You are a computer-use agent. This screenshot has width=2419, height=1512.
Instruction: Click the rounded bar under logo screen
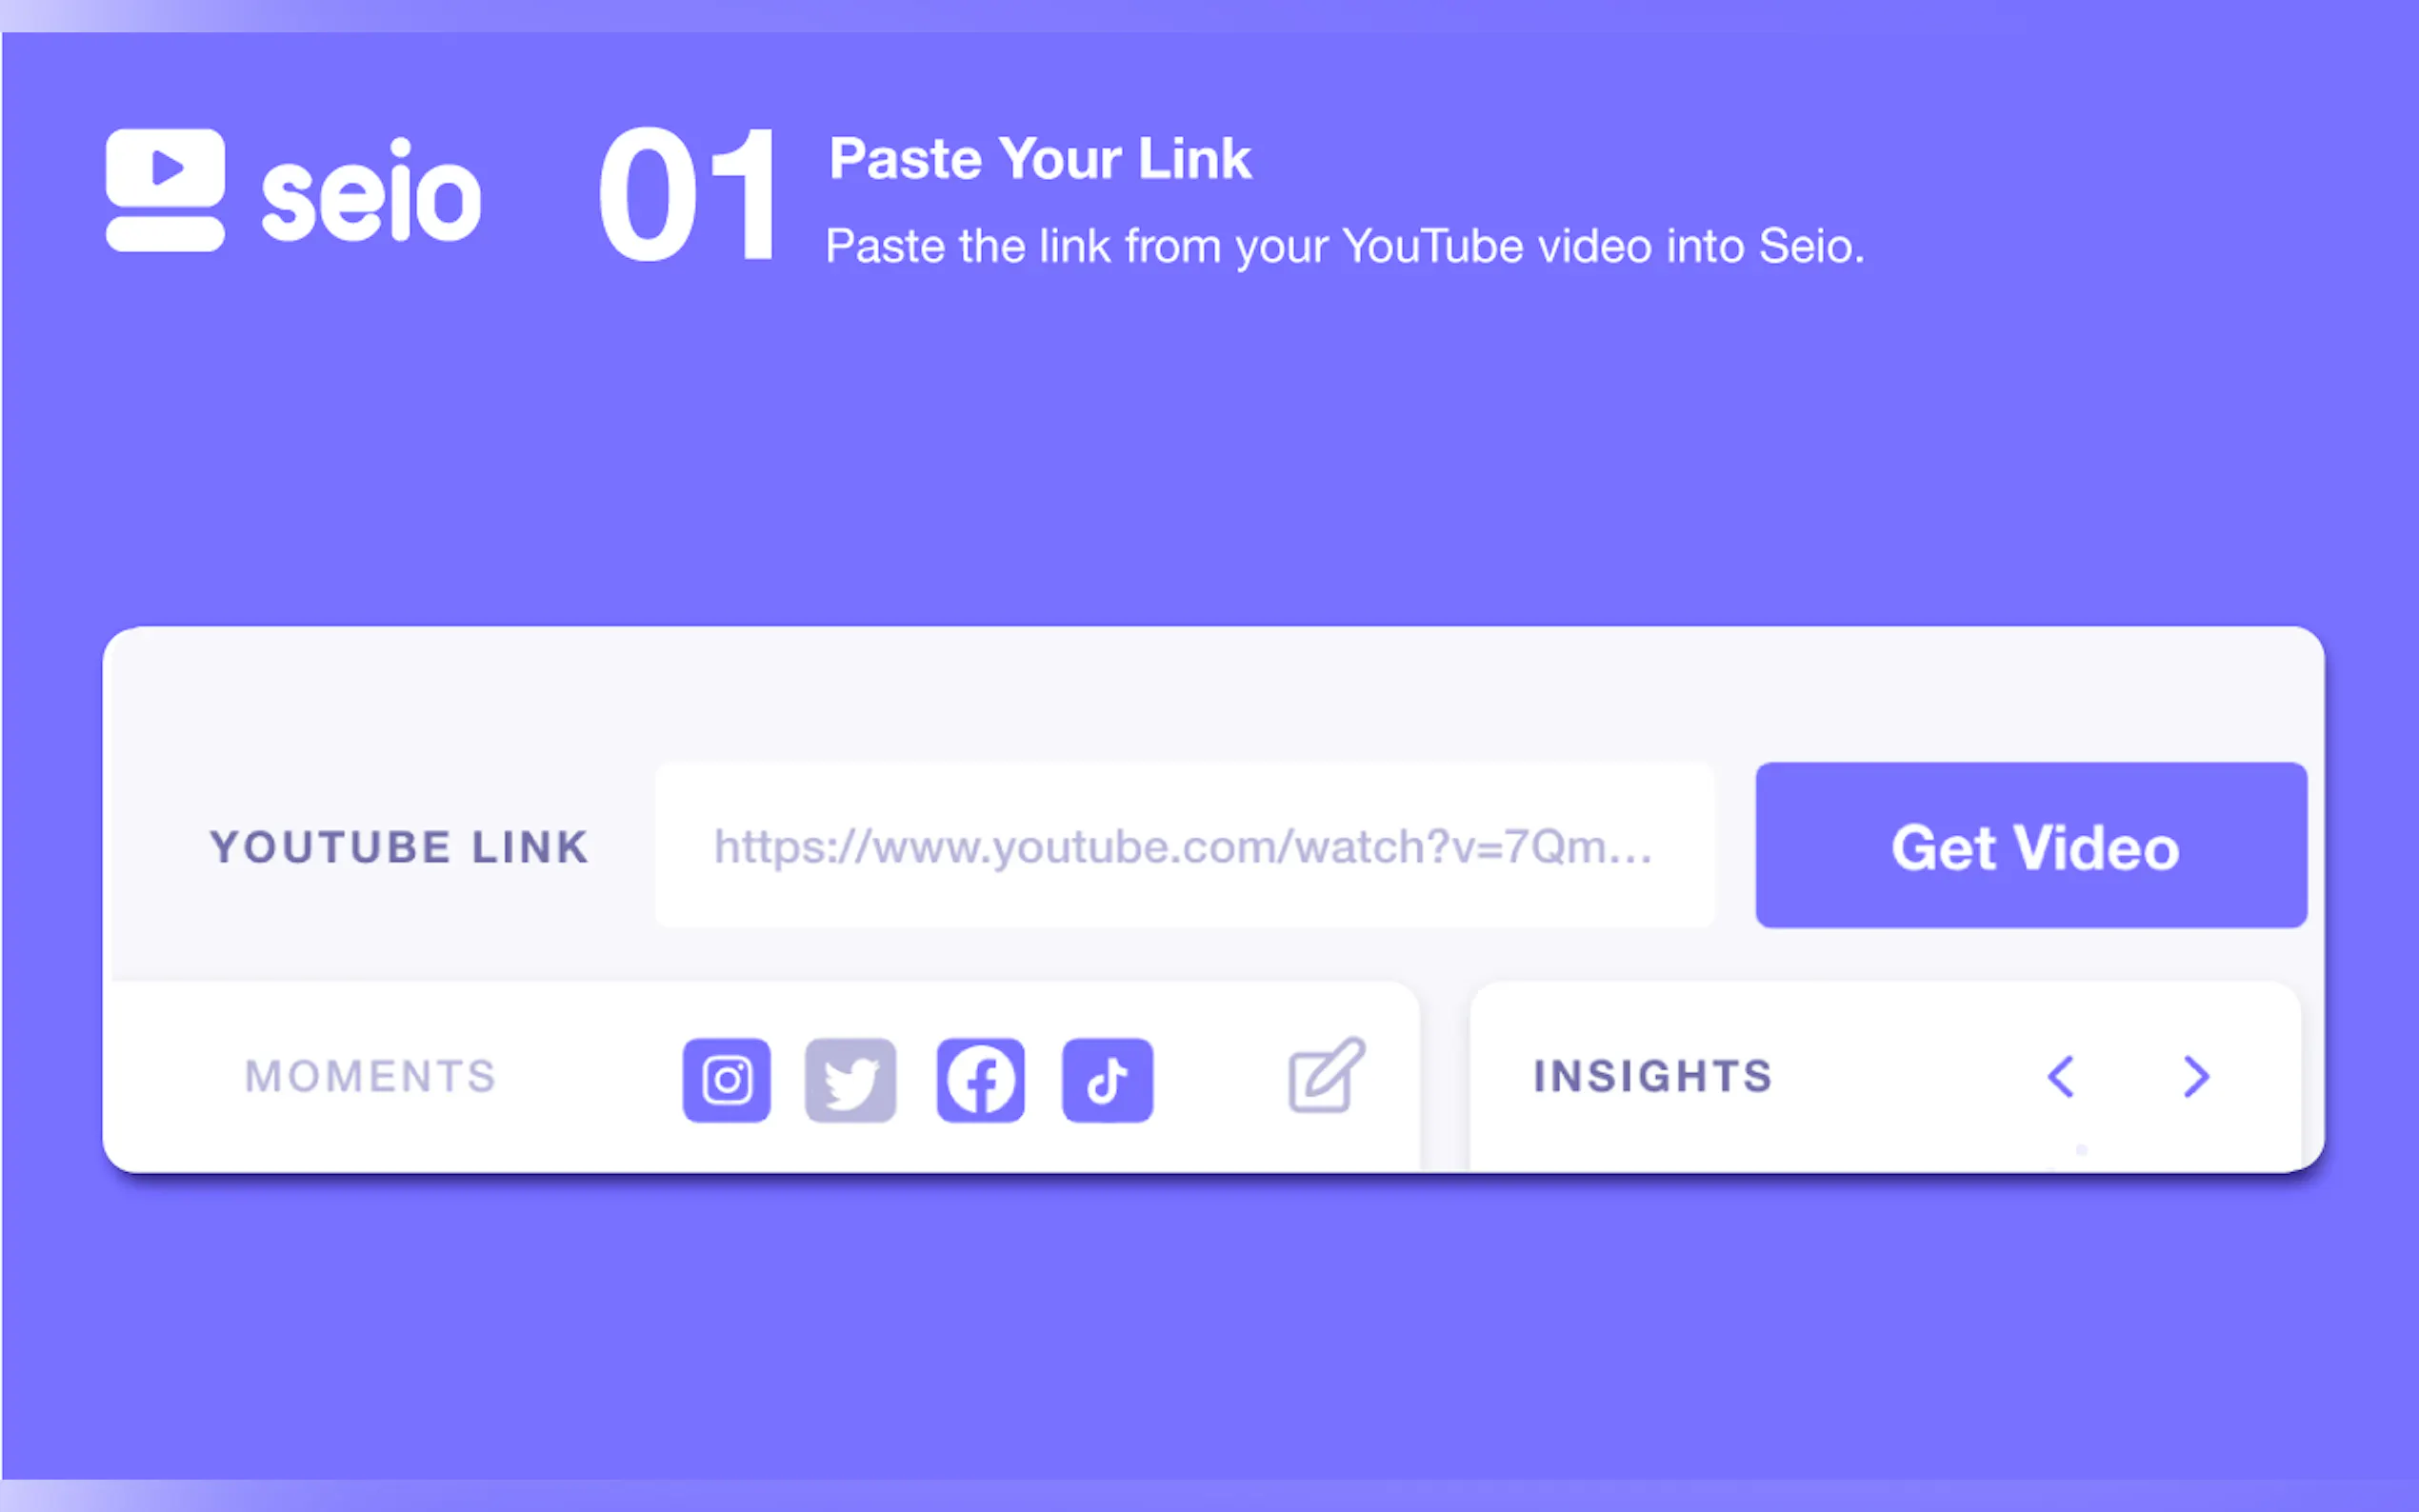165,234
